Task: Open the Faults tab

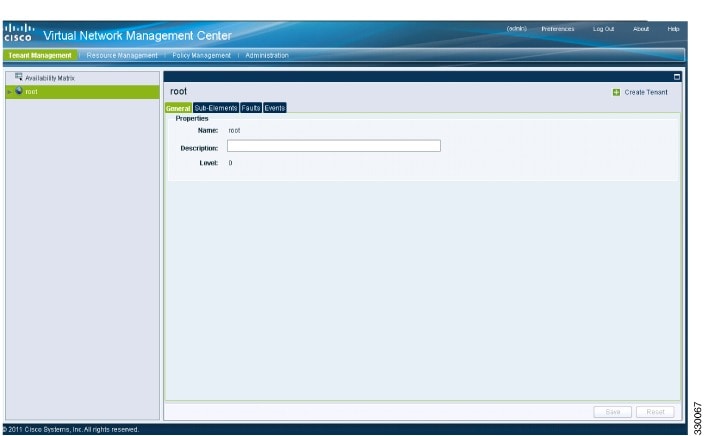Action: click(x=251, y=108)
